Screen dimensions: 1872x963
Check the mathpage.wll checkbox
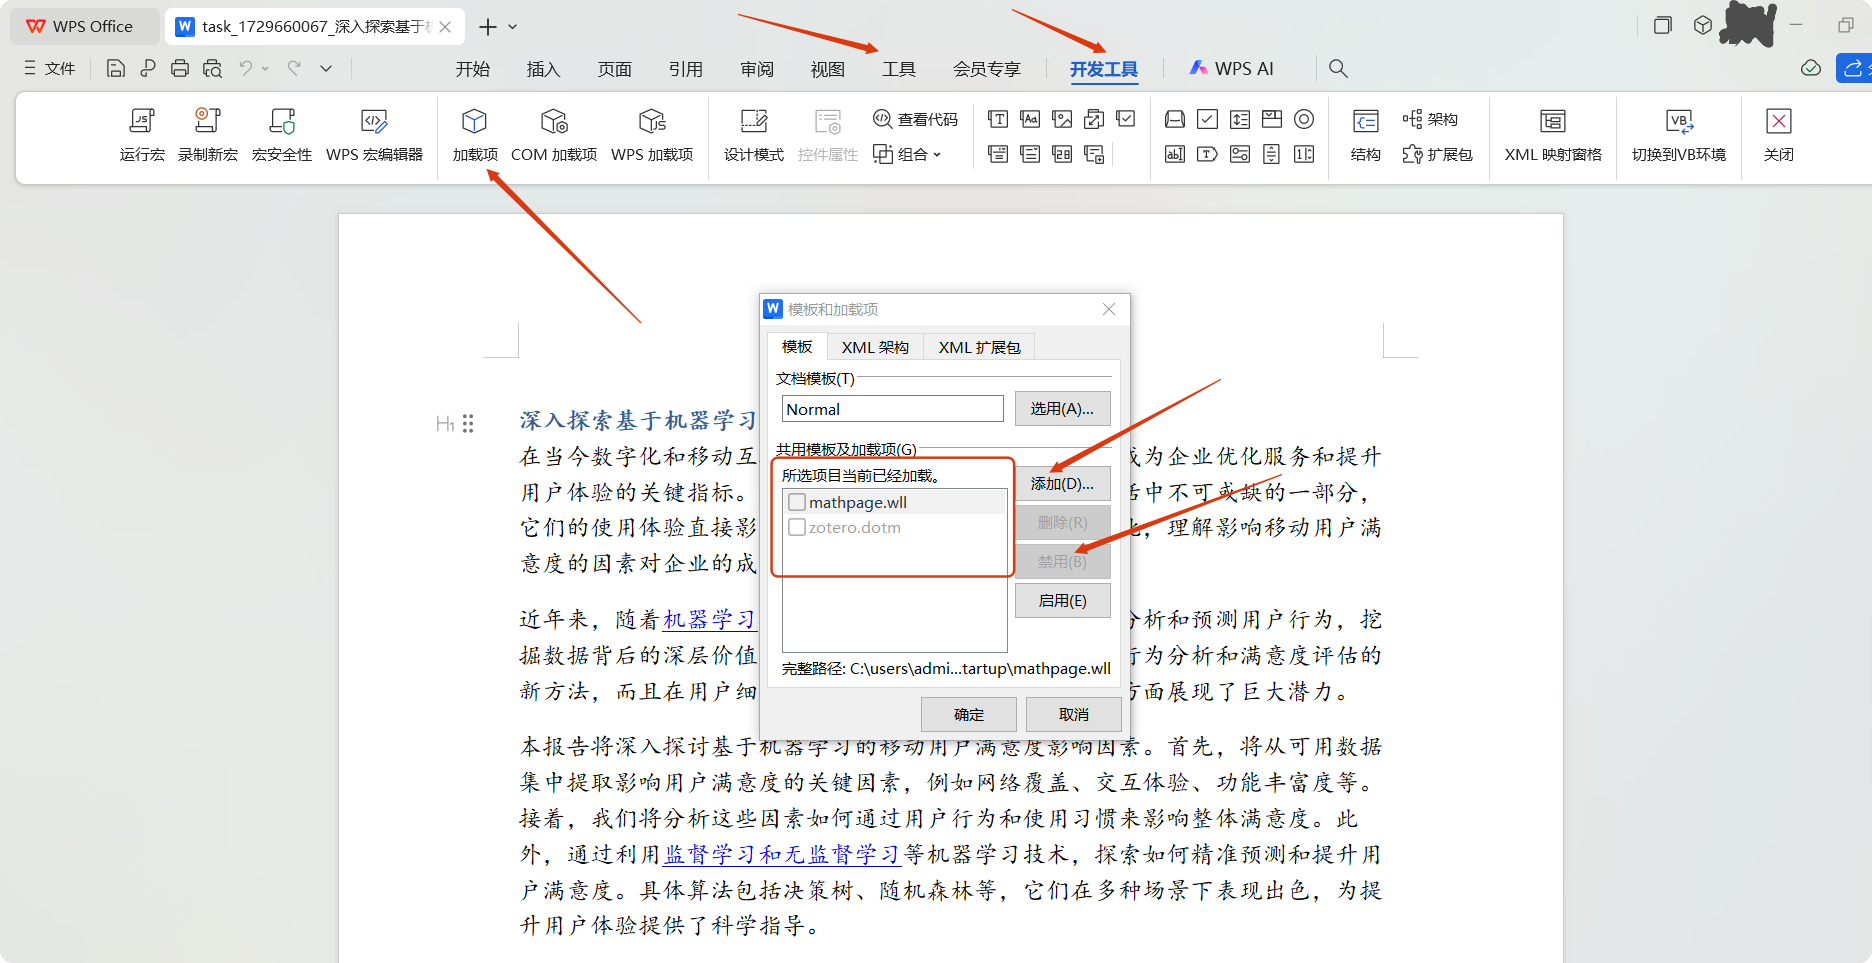[x=797, y=502]
